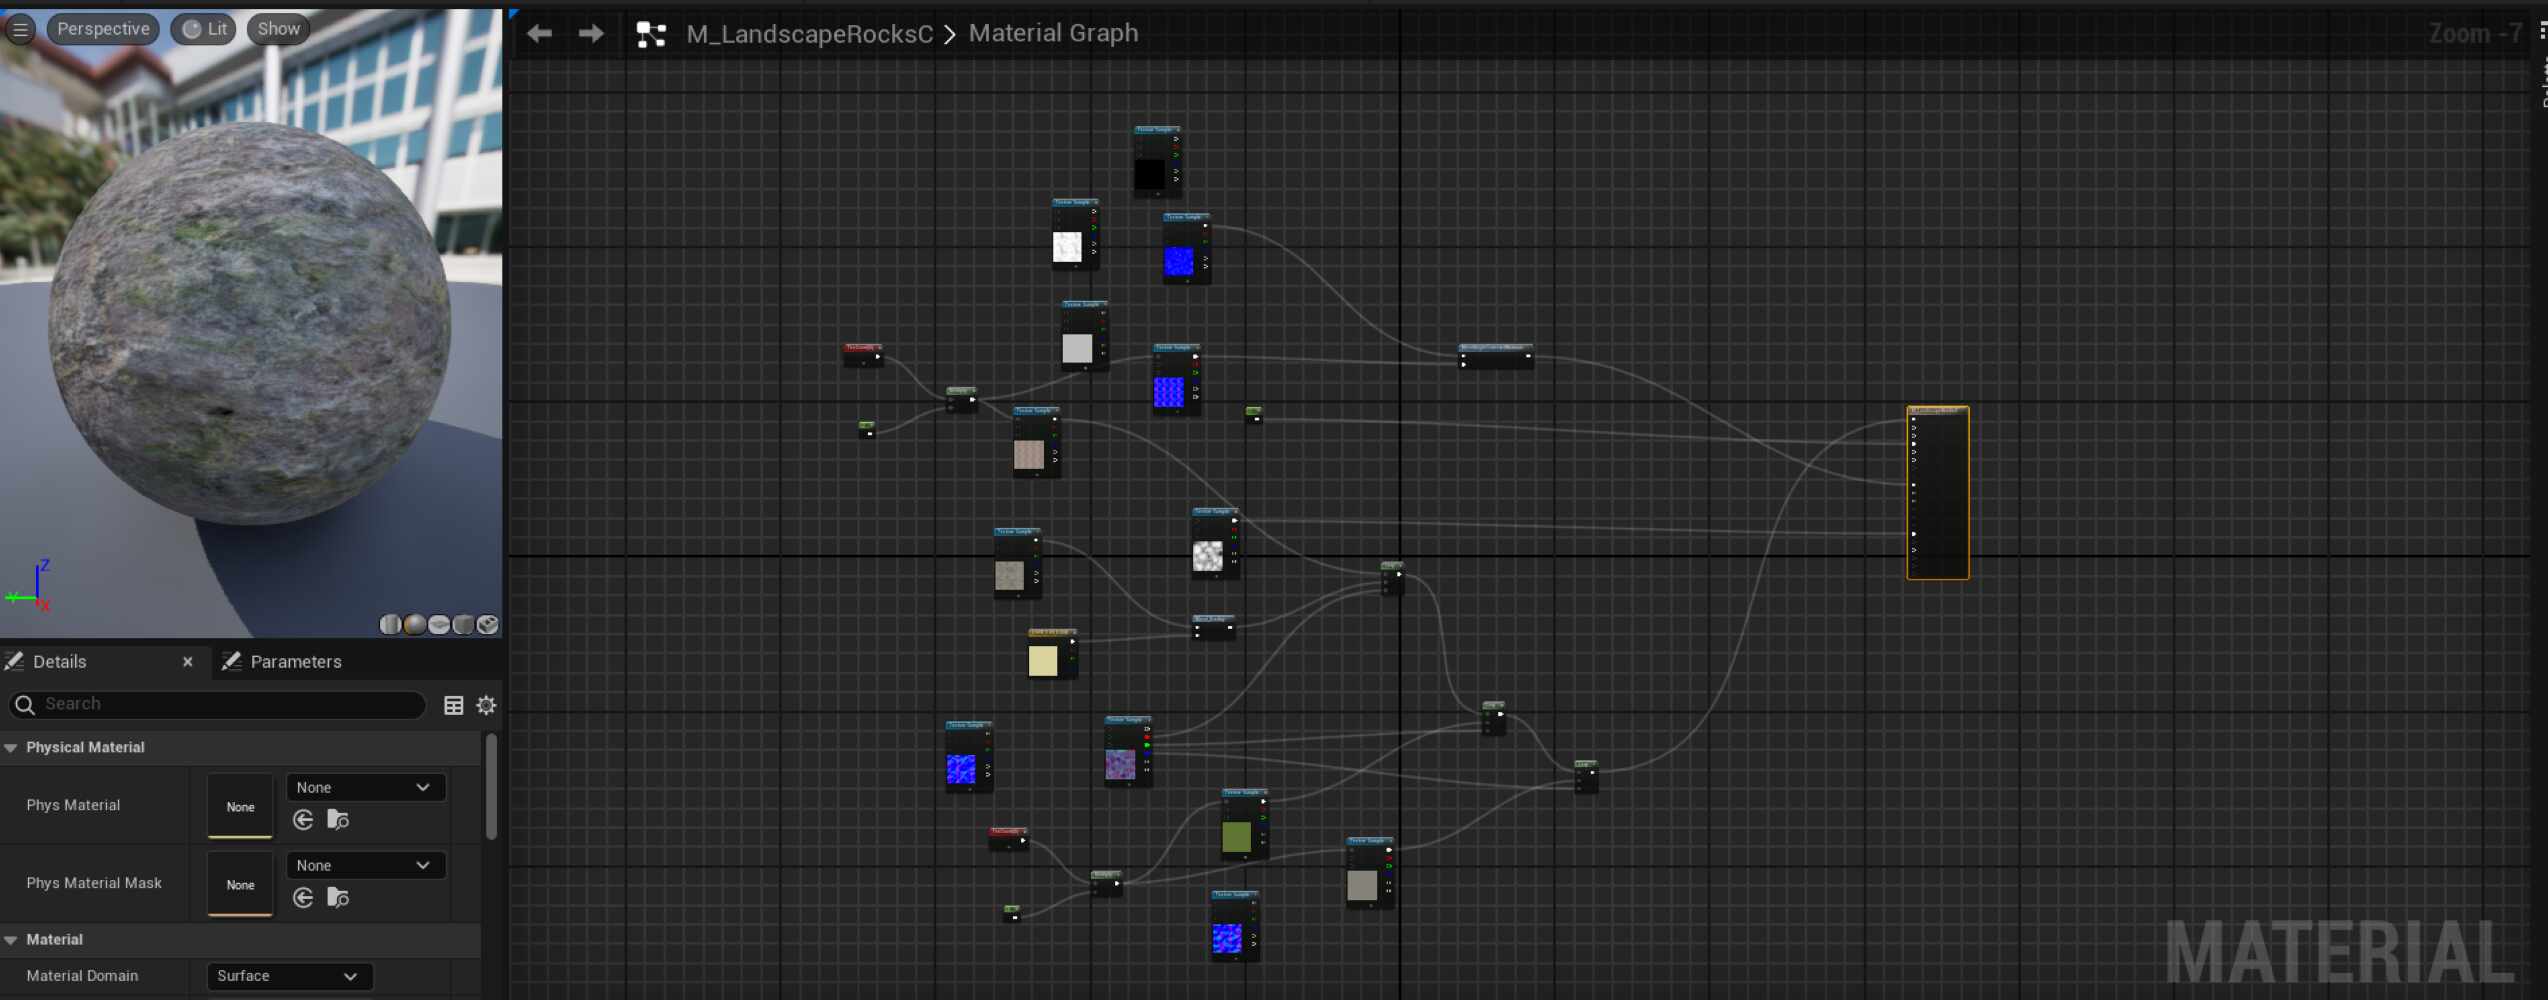Open the hamburger menu in the viewport

pyautogui.click(x=20, y=28)
